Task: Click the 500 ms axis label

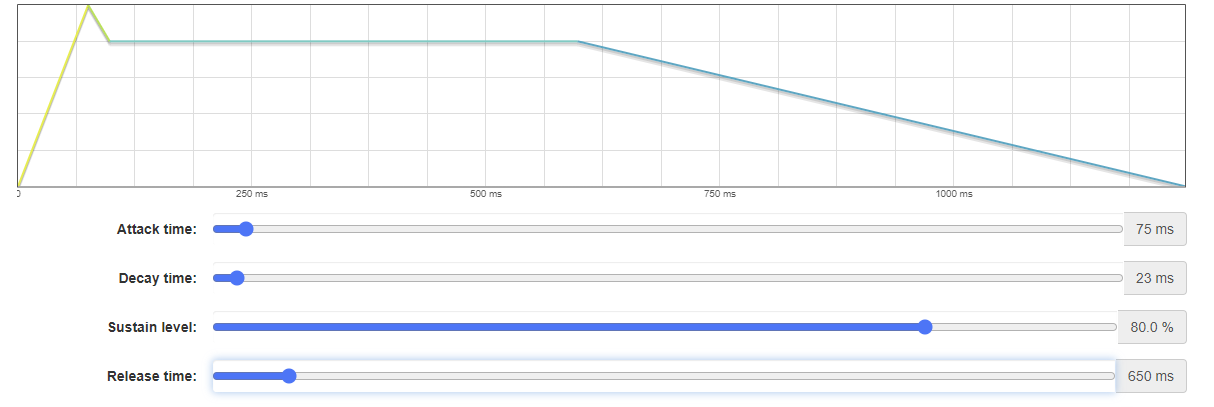Action: pyautogui.click(x=485, y=194)
